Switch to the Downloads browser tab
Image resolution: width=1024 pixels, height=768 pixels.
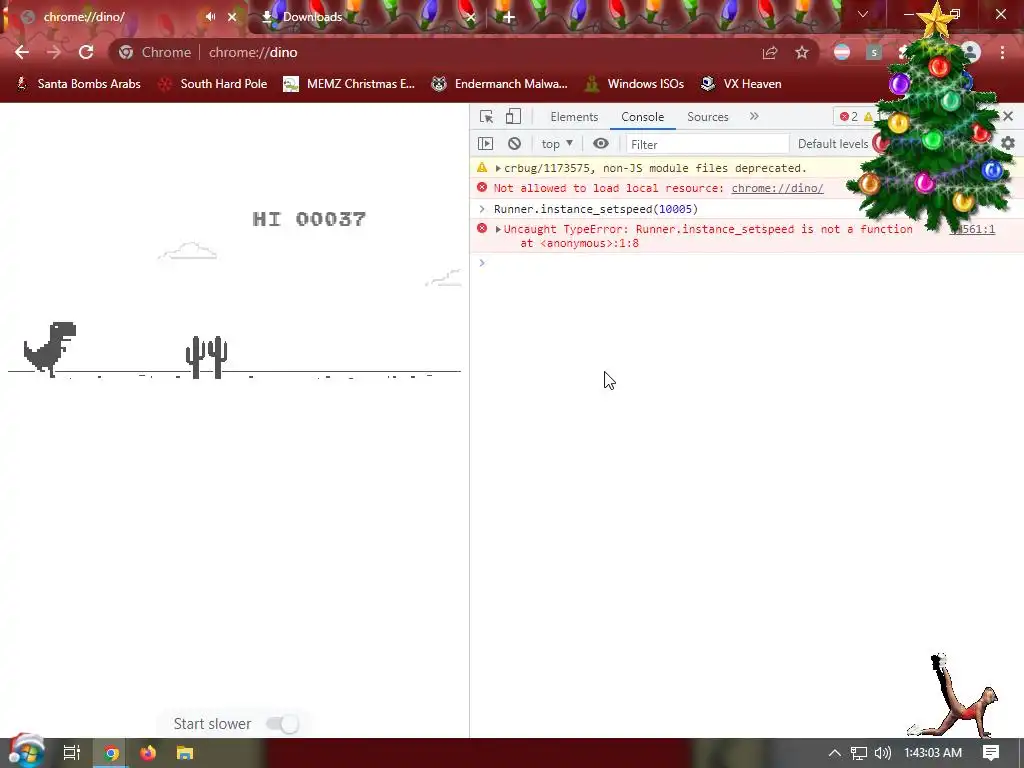(x=366, y=17)
